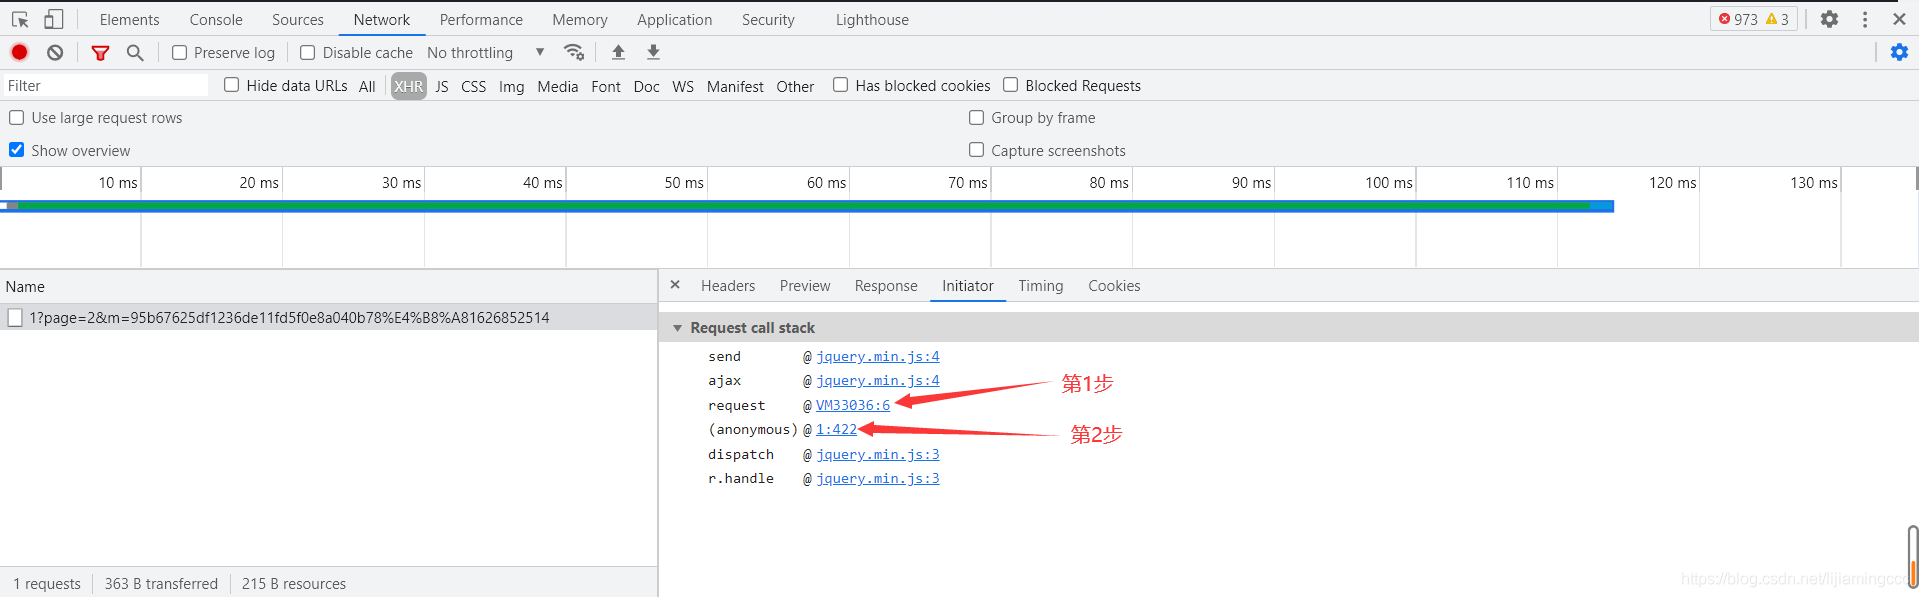Screen dimensions: 1919x597
Task: Show the request Timing tab
Action: tap(1041, 286)
